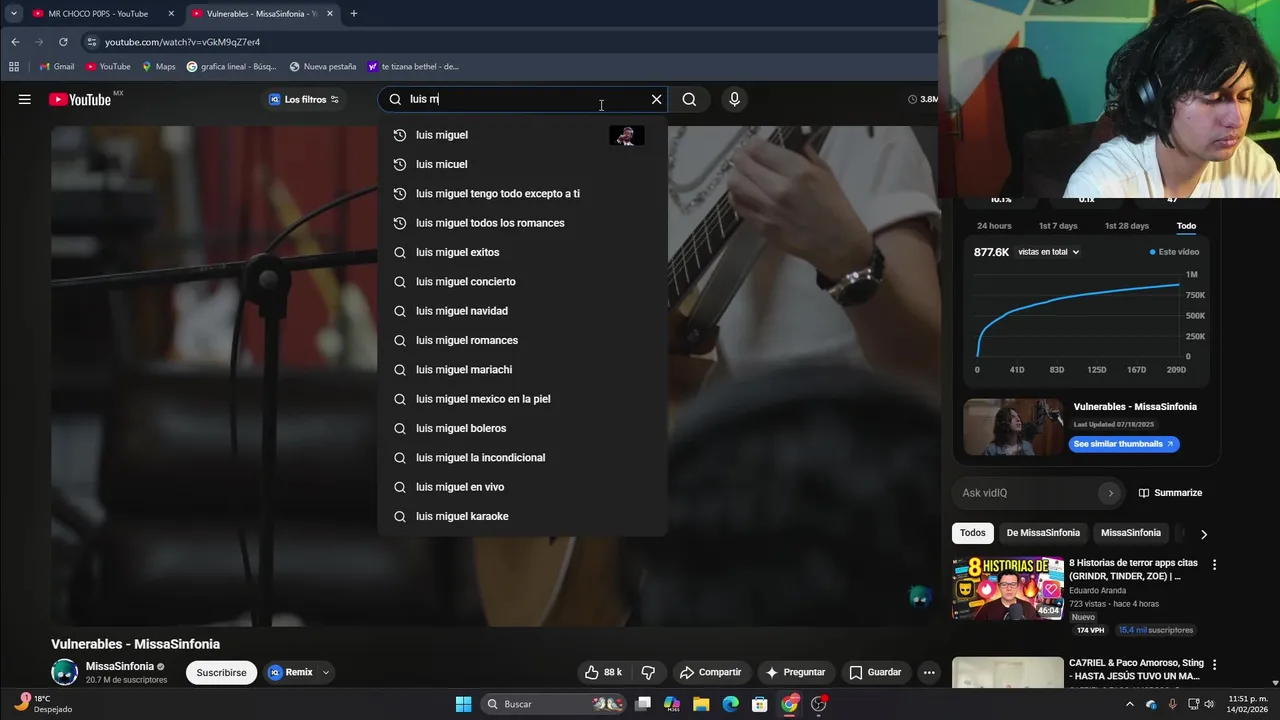Pick suggestion luis miguel boleros

click(522, 428)
